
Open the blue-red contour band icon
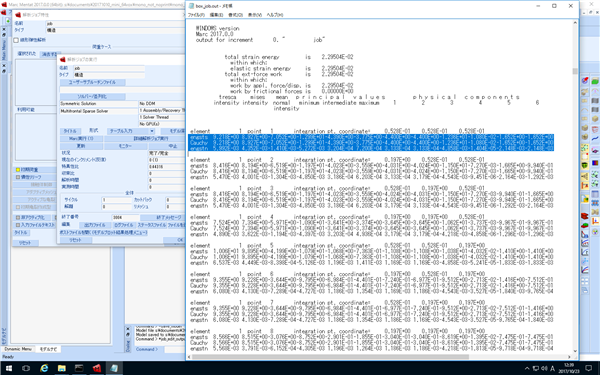tap(595, 163)
